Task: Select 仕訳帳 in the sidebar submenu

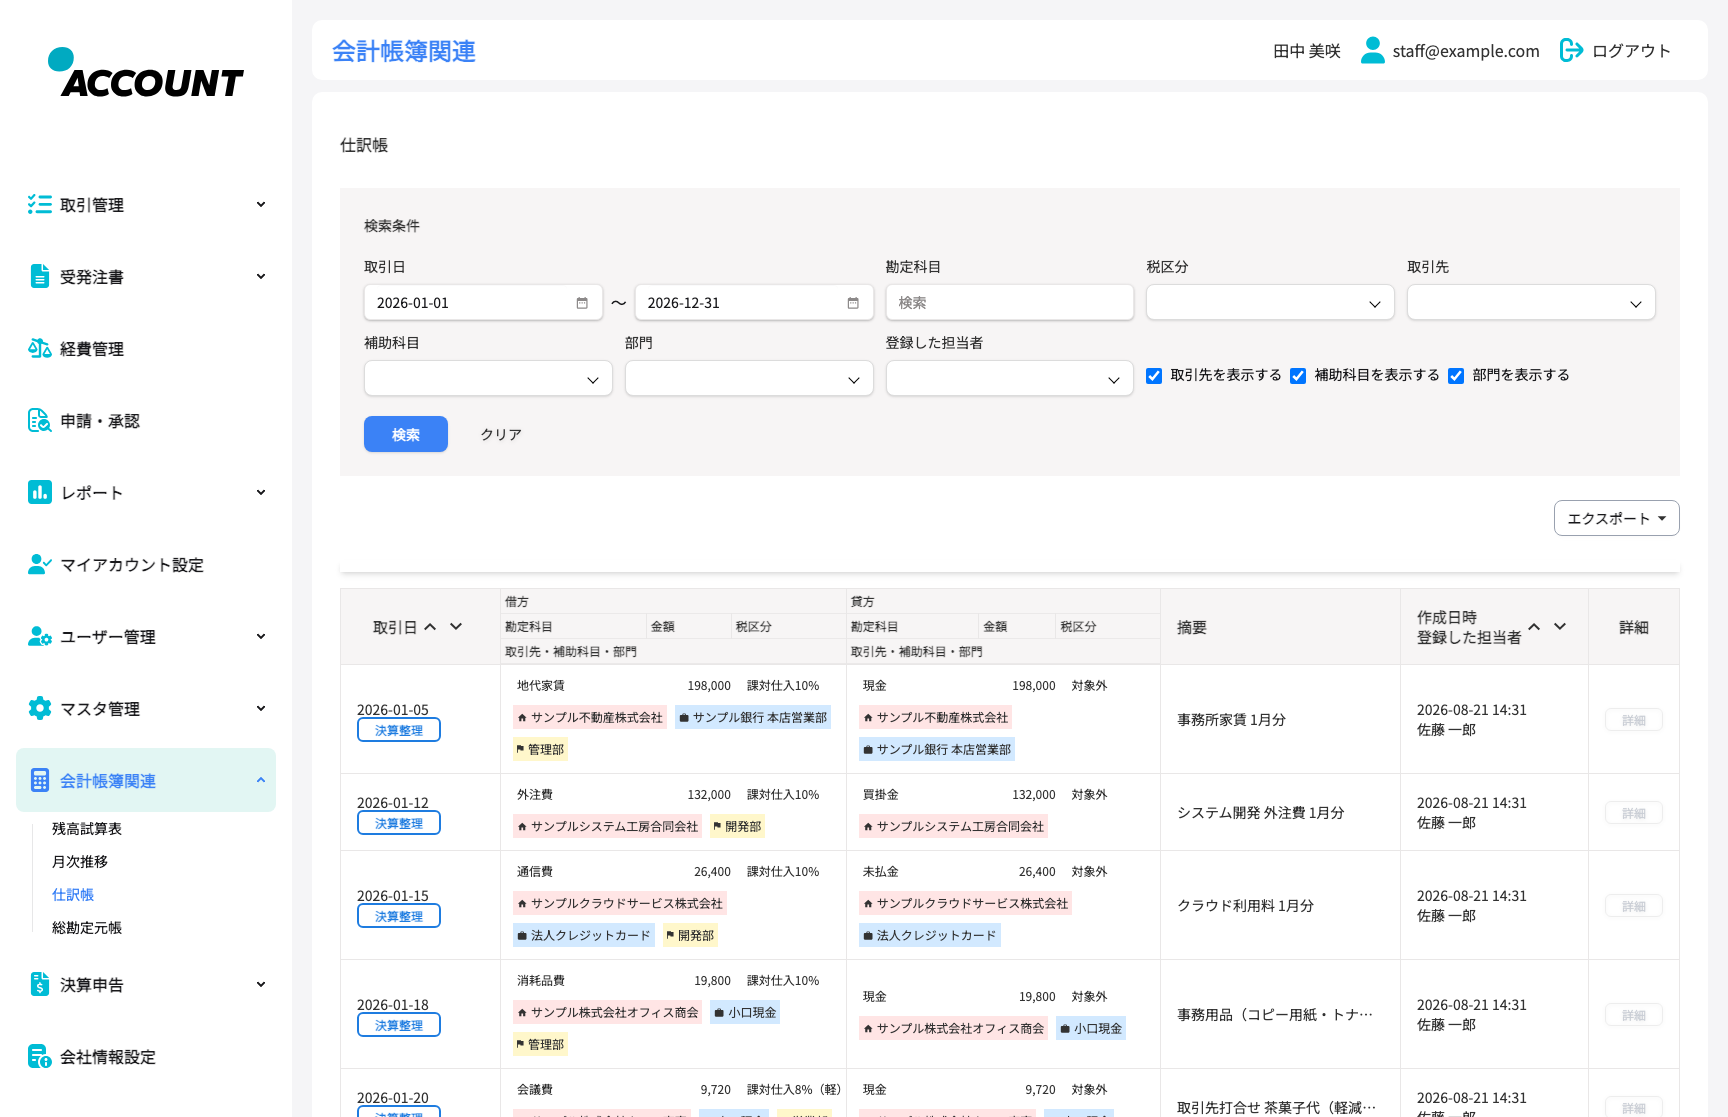Action: [73, 895]
